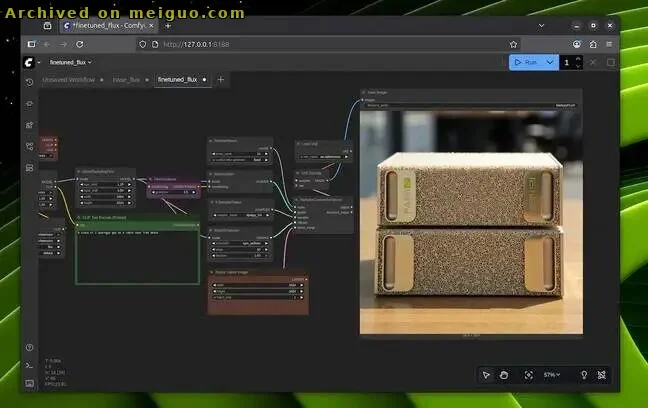The width and height of the screenshot is (648, 408).
Task: Bookmark the page with the star icon
Action: coord(513,44)
